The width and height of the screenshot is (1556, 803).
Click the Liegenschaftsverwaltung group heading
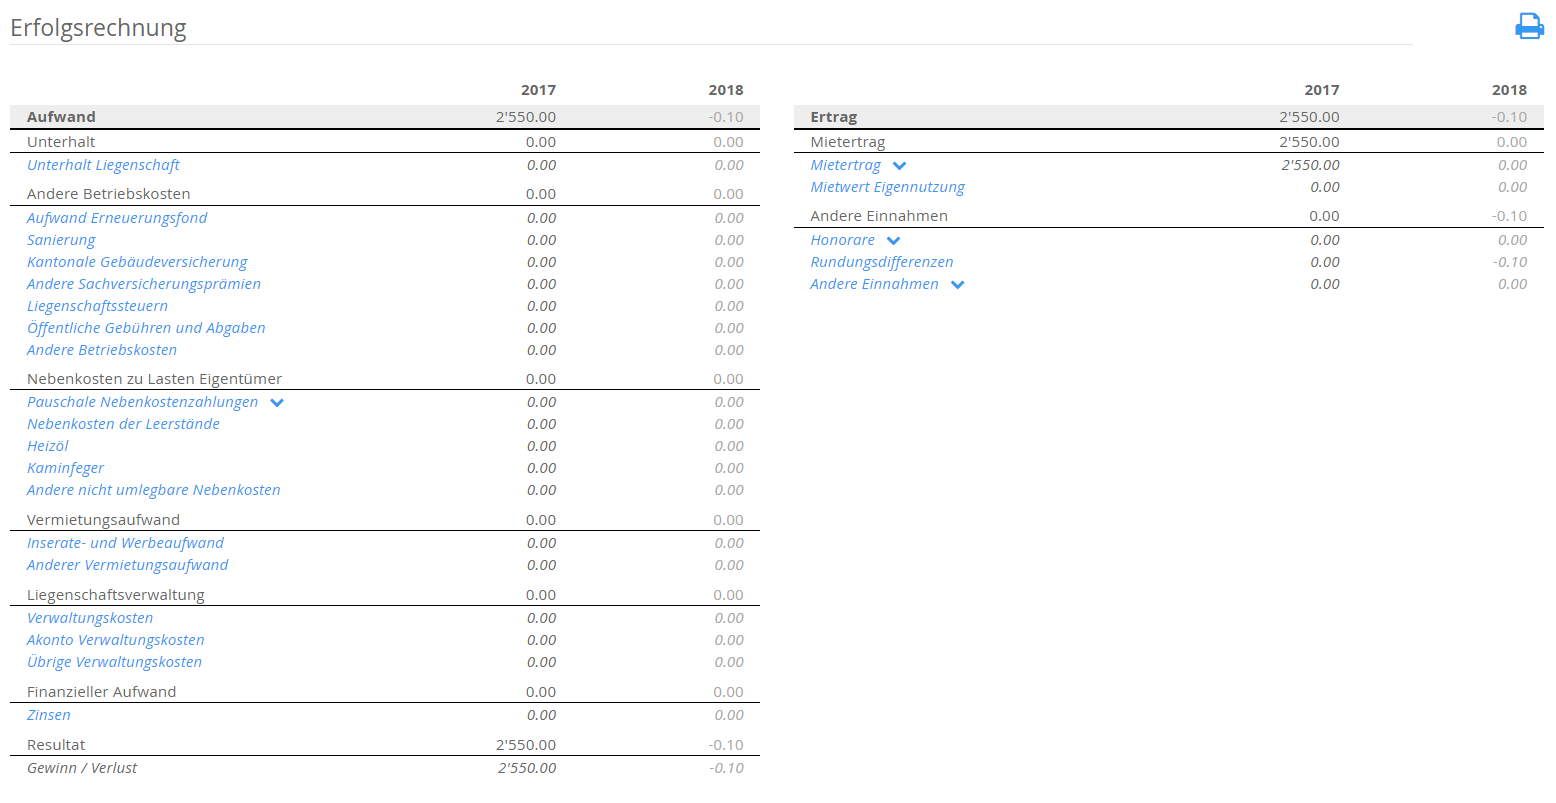tap(116, 595)
